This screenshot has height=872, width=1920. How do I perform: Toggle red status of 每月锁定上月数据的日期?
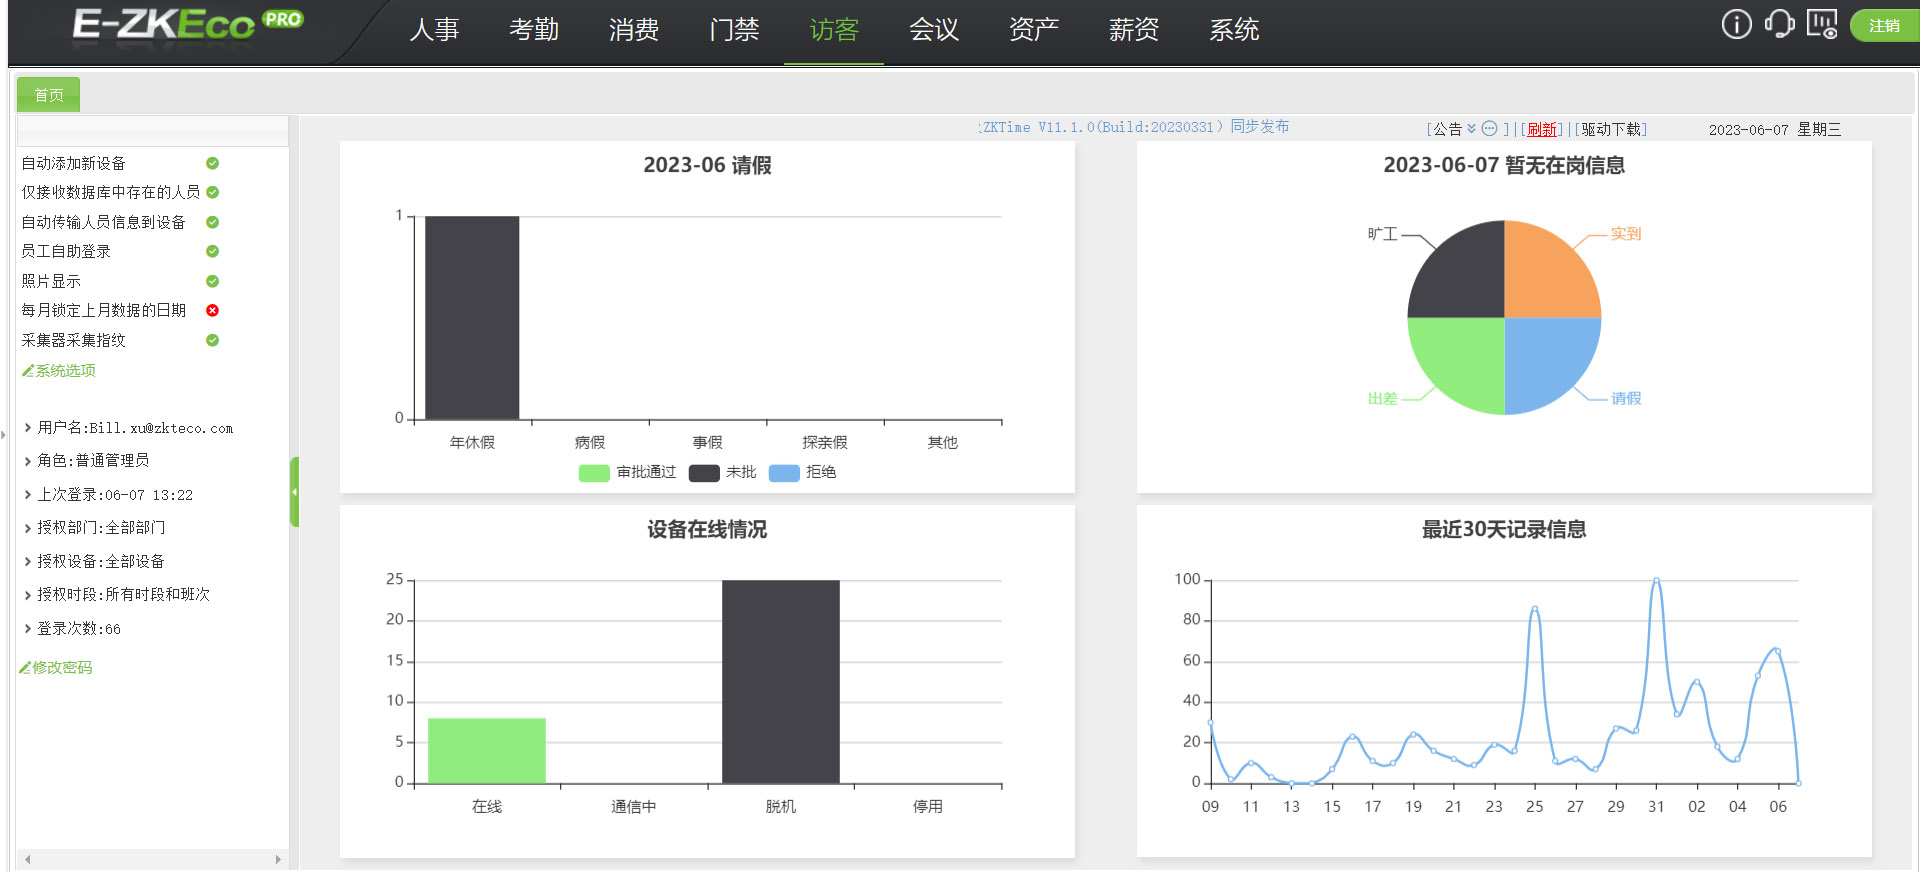coord(212,310)
